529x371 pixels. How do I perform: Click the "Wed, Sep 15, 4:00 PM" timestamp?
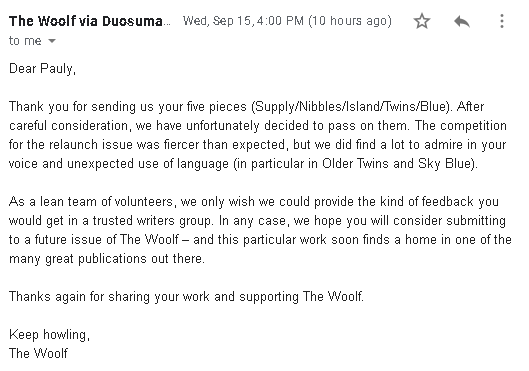pyautogui.click(x=244, y=21)
